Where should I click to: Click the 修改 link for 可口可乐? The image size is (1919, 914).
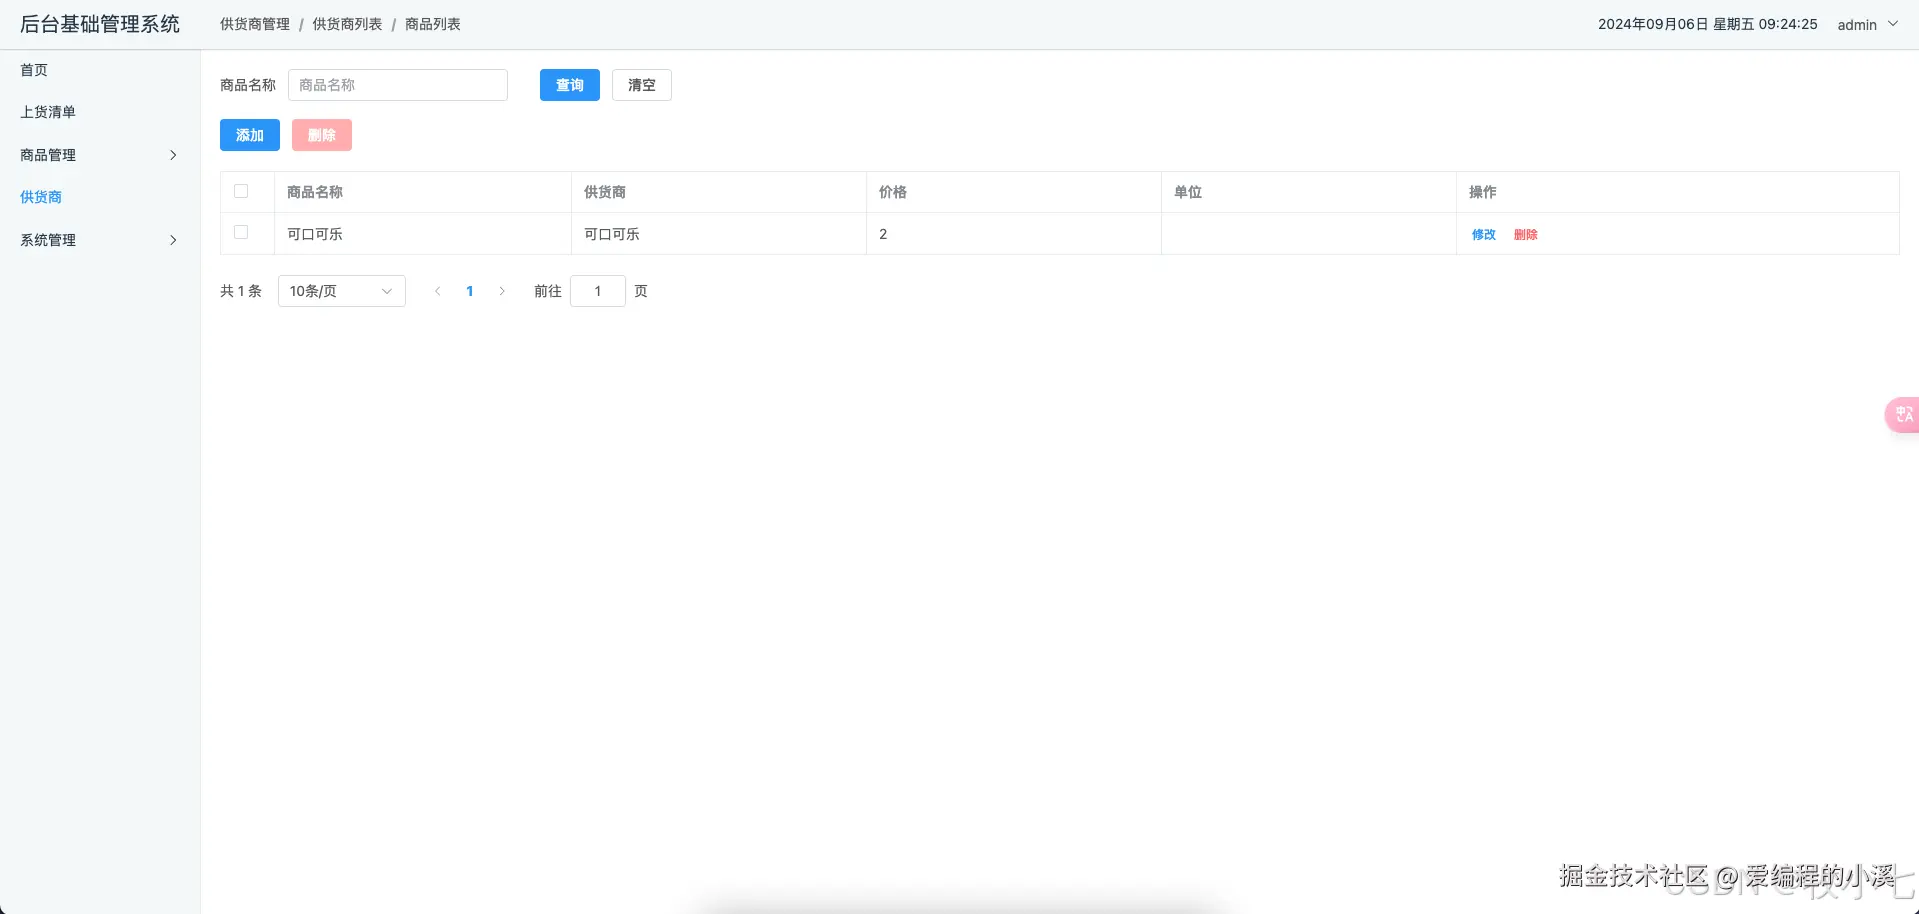[x=1483, y=234]
